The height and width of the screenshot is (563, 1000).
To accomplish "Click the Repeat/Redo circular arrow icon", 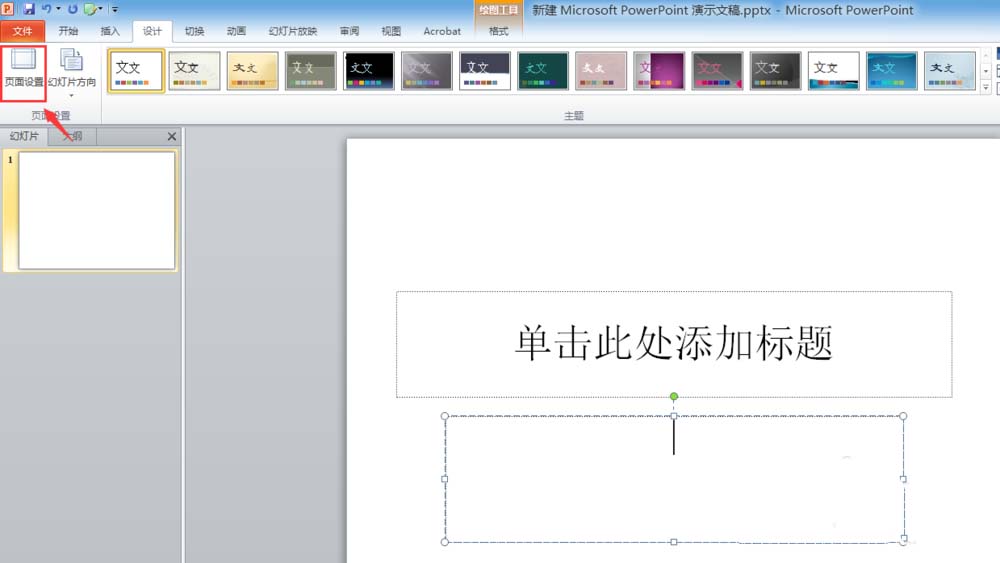I will (x=72, y=9).
